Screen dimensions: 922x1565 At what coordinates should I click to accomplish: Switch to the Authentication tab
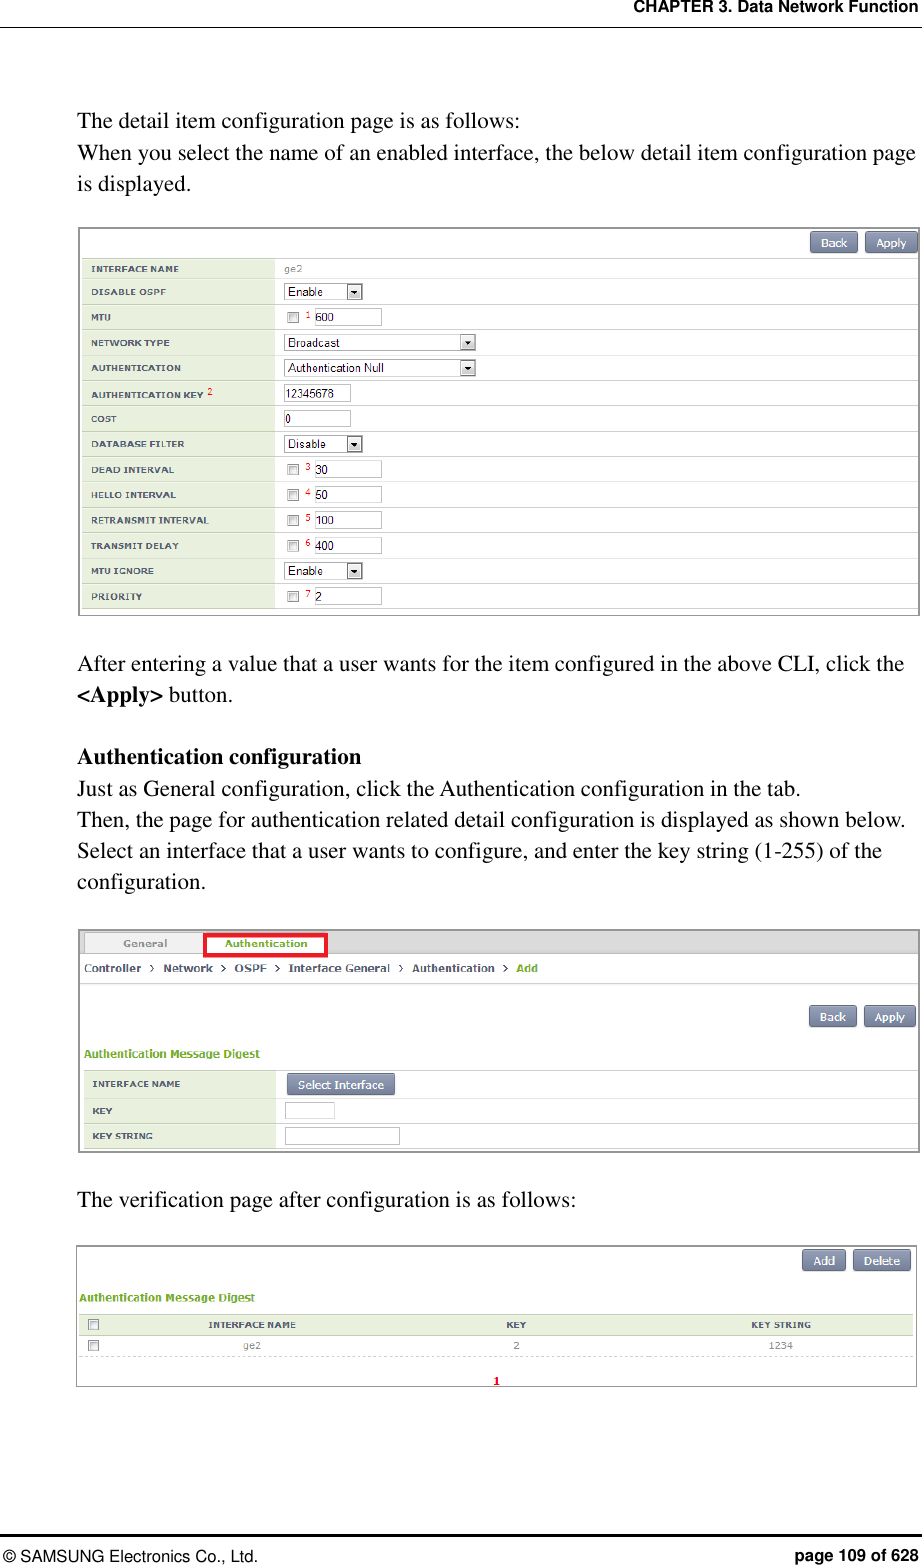[x=266, y=944]
